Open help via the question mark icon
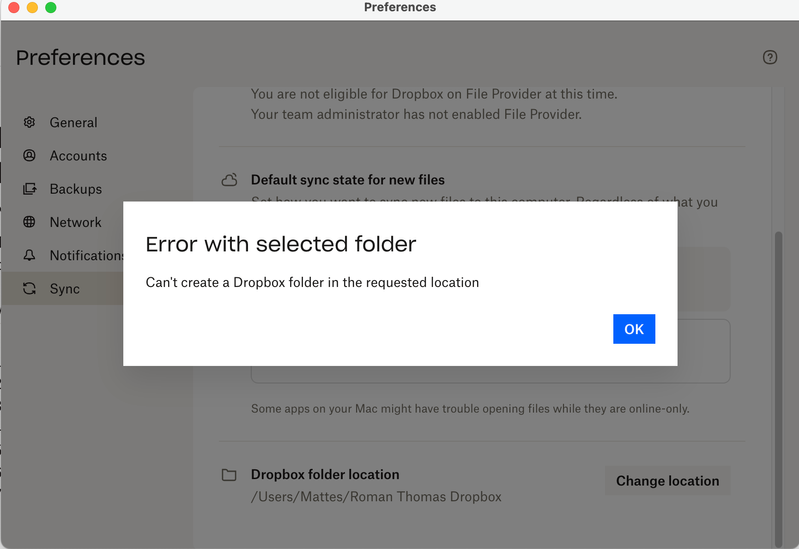 pyautogui.click(x=769, y=57)
